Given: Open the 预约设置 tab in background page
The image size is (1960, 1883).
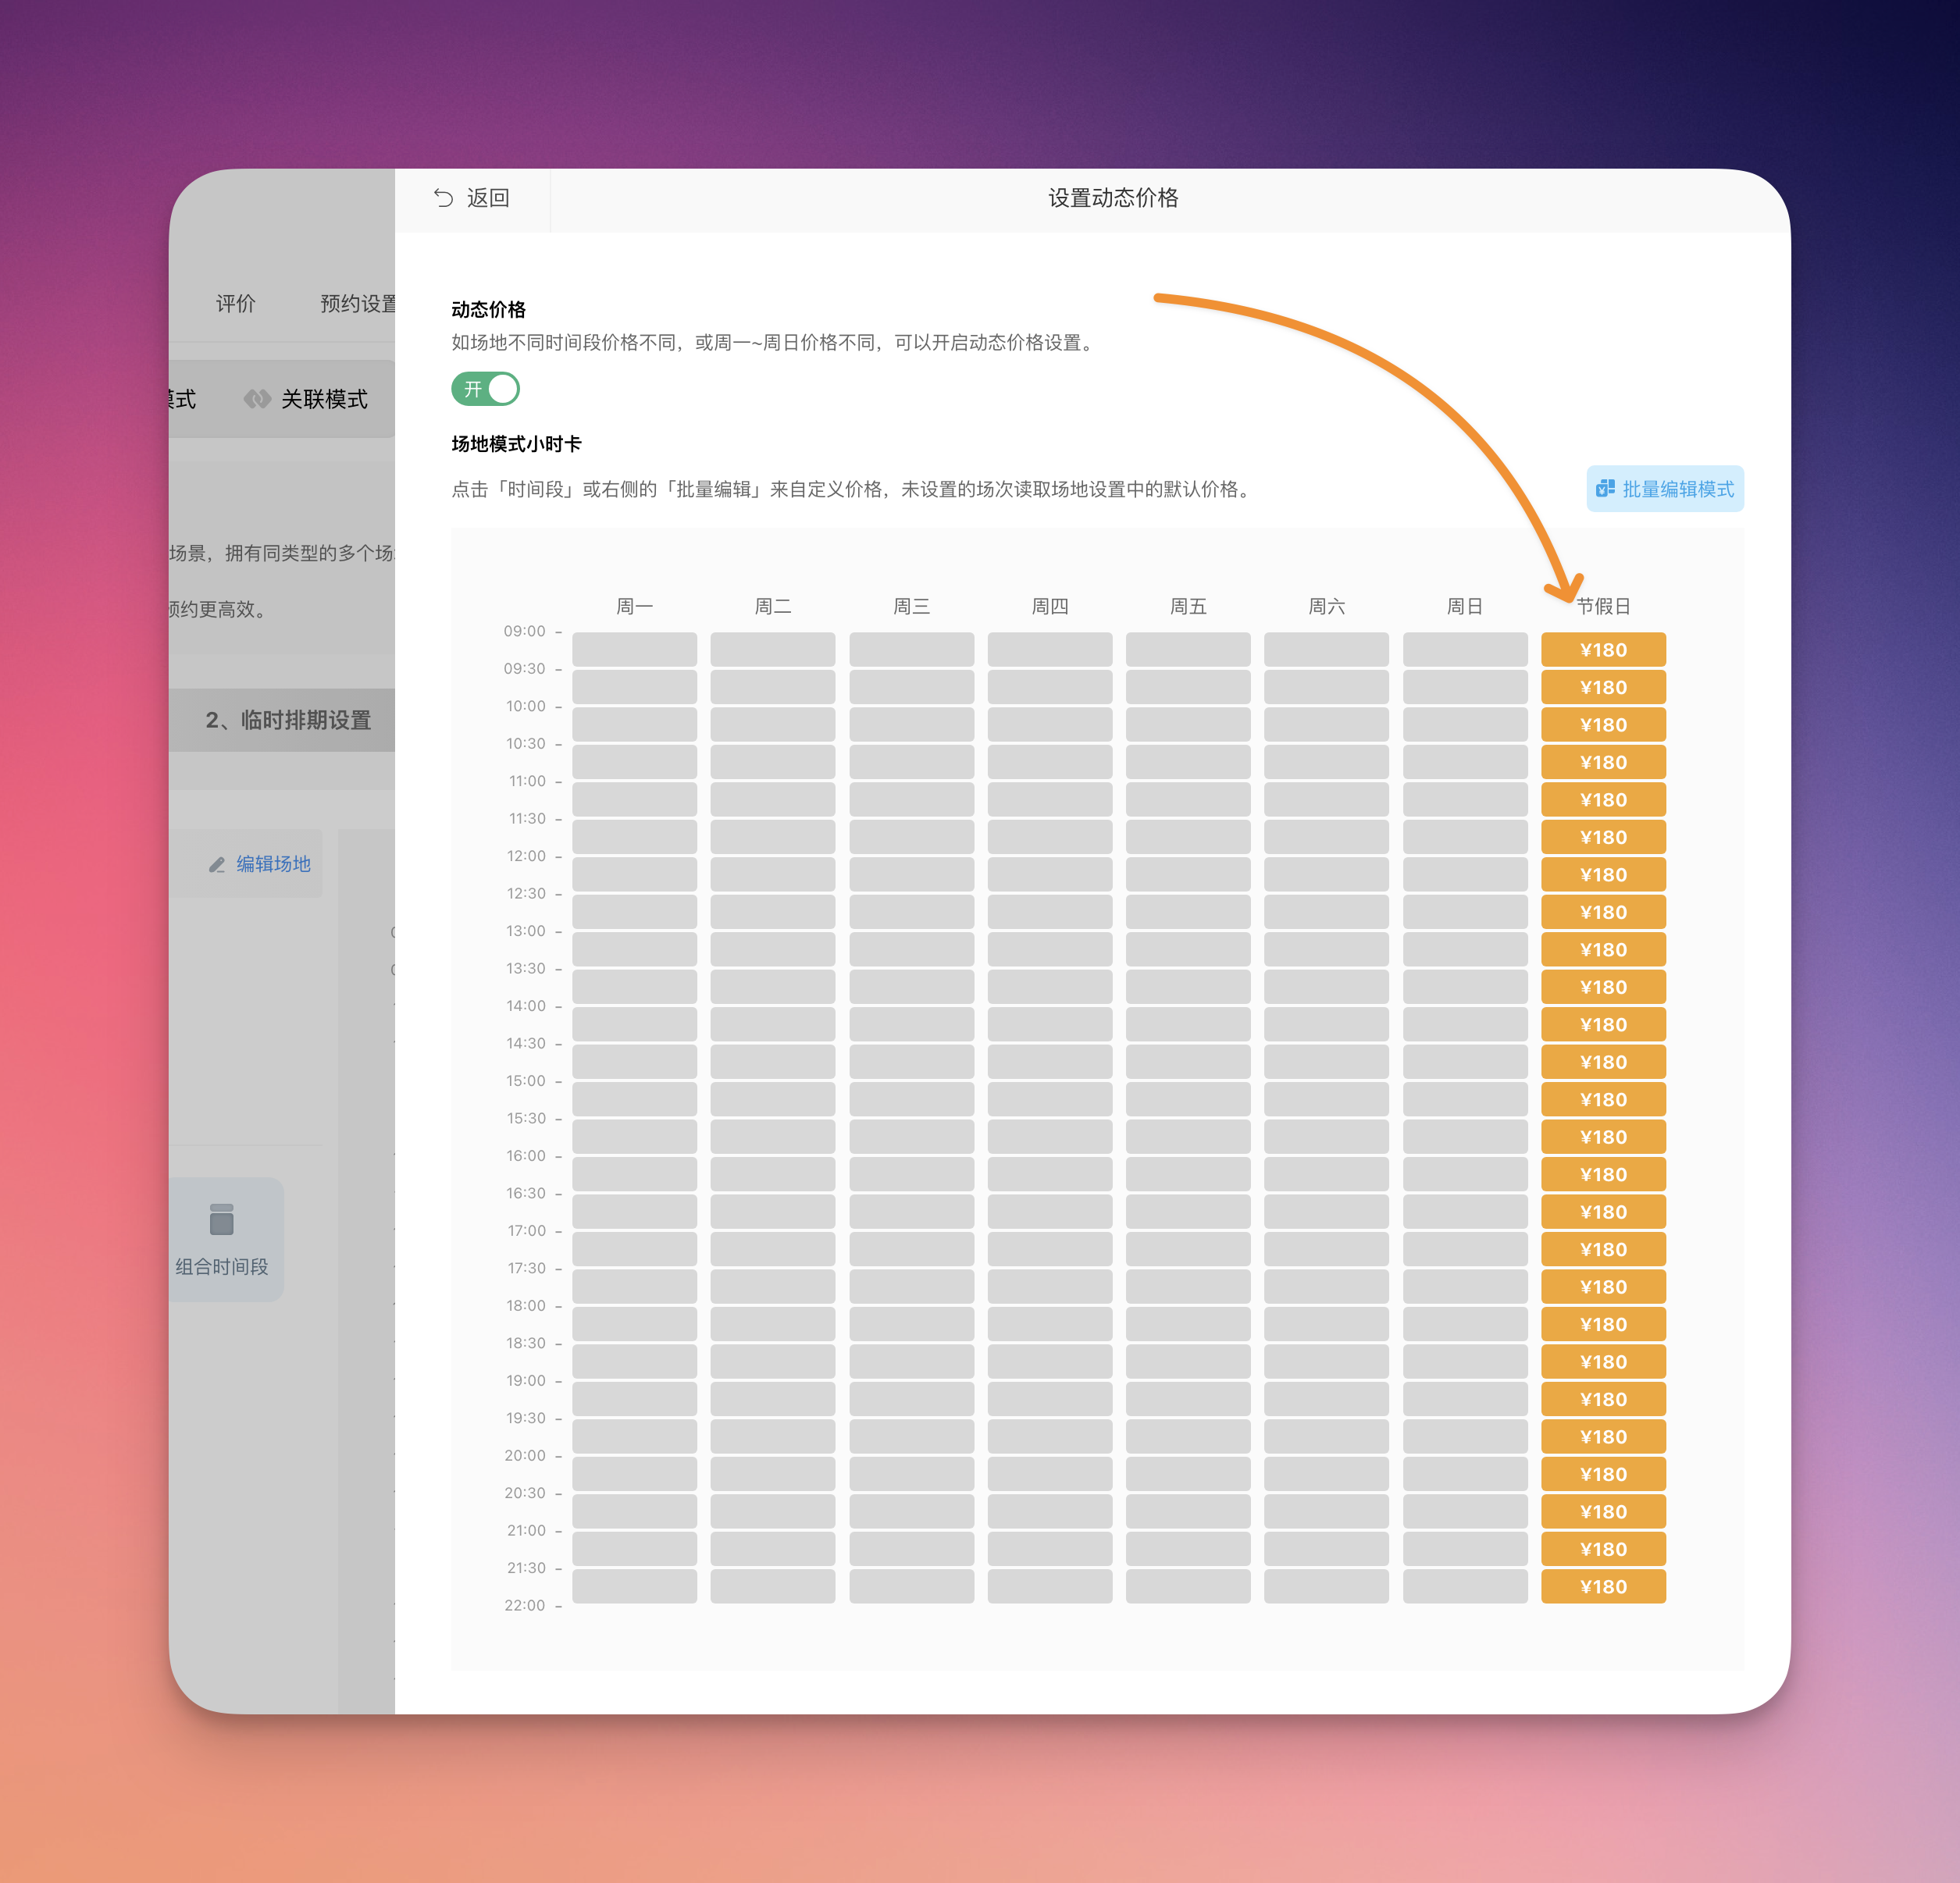Looking at the screenshot, I should (357, 303).
